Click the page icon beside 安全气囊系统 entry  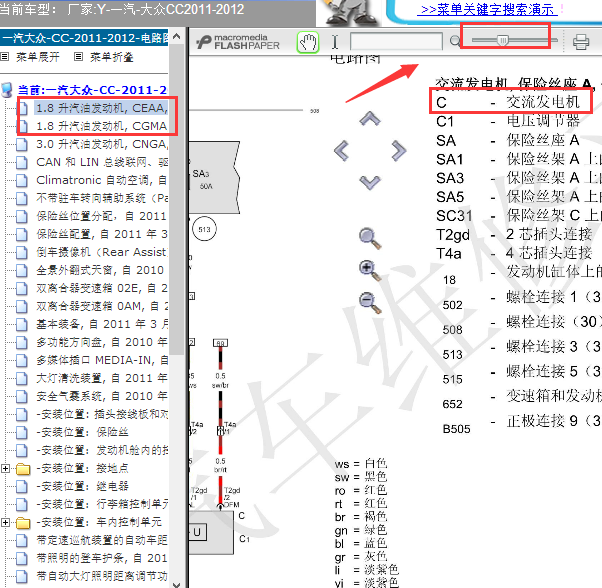22,396
